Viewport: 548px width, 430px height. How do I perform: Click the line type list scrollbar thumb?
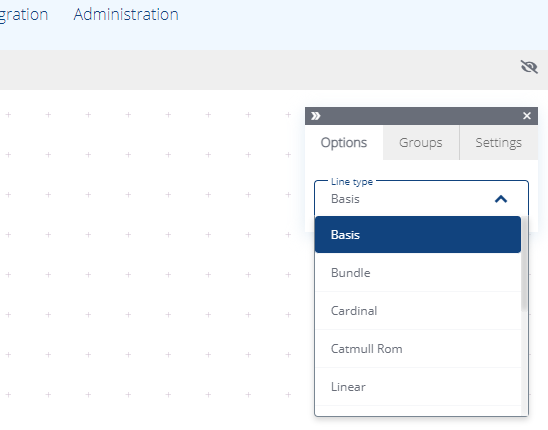pyautogui.click(x=524, y=264)
